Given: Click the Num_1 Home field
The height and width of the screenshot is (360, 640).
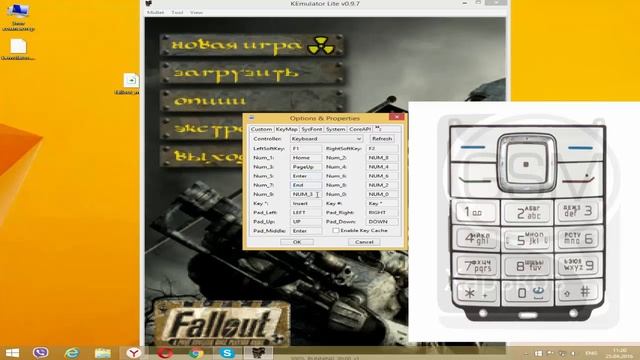Looking at the screenshot, I should (x=306, y=158).
